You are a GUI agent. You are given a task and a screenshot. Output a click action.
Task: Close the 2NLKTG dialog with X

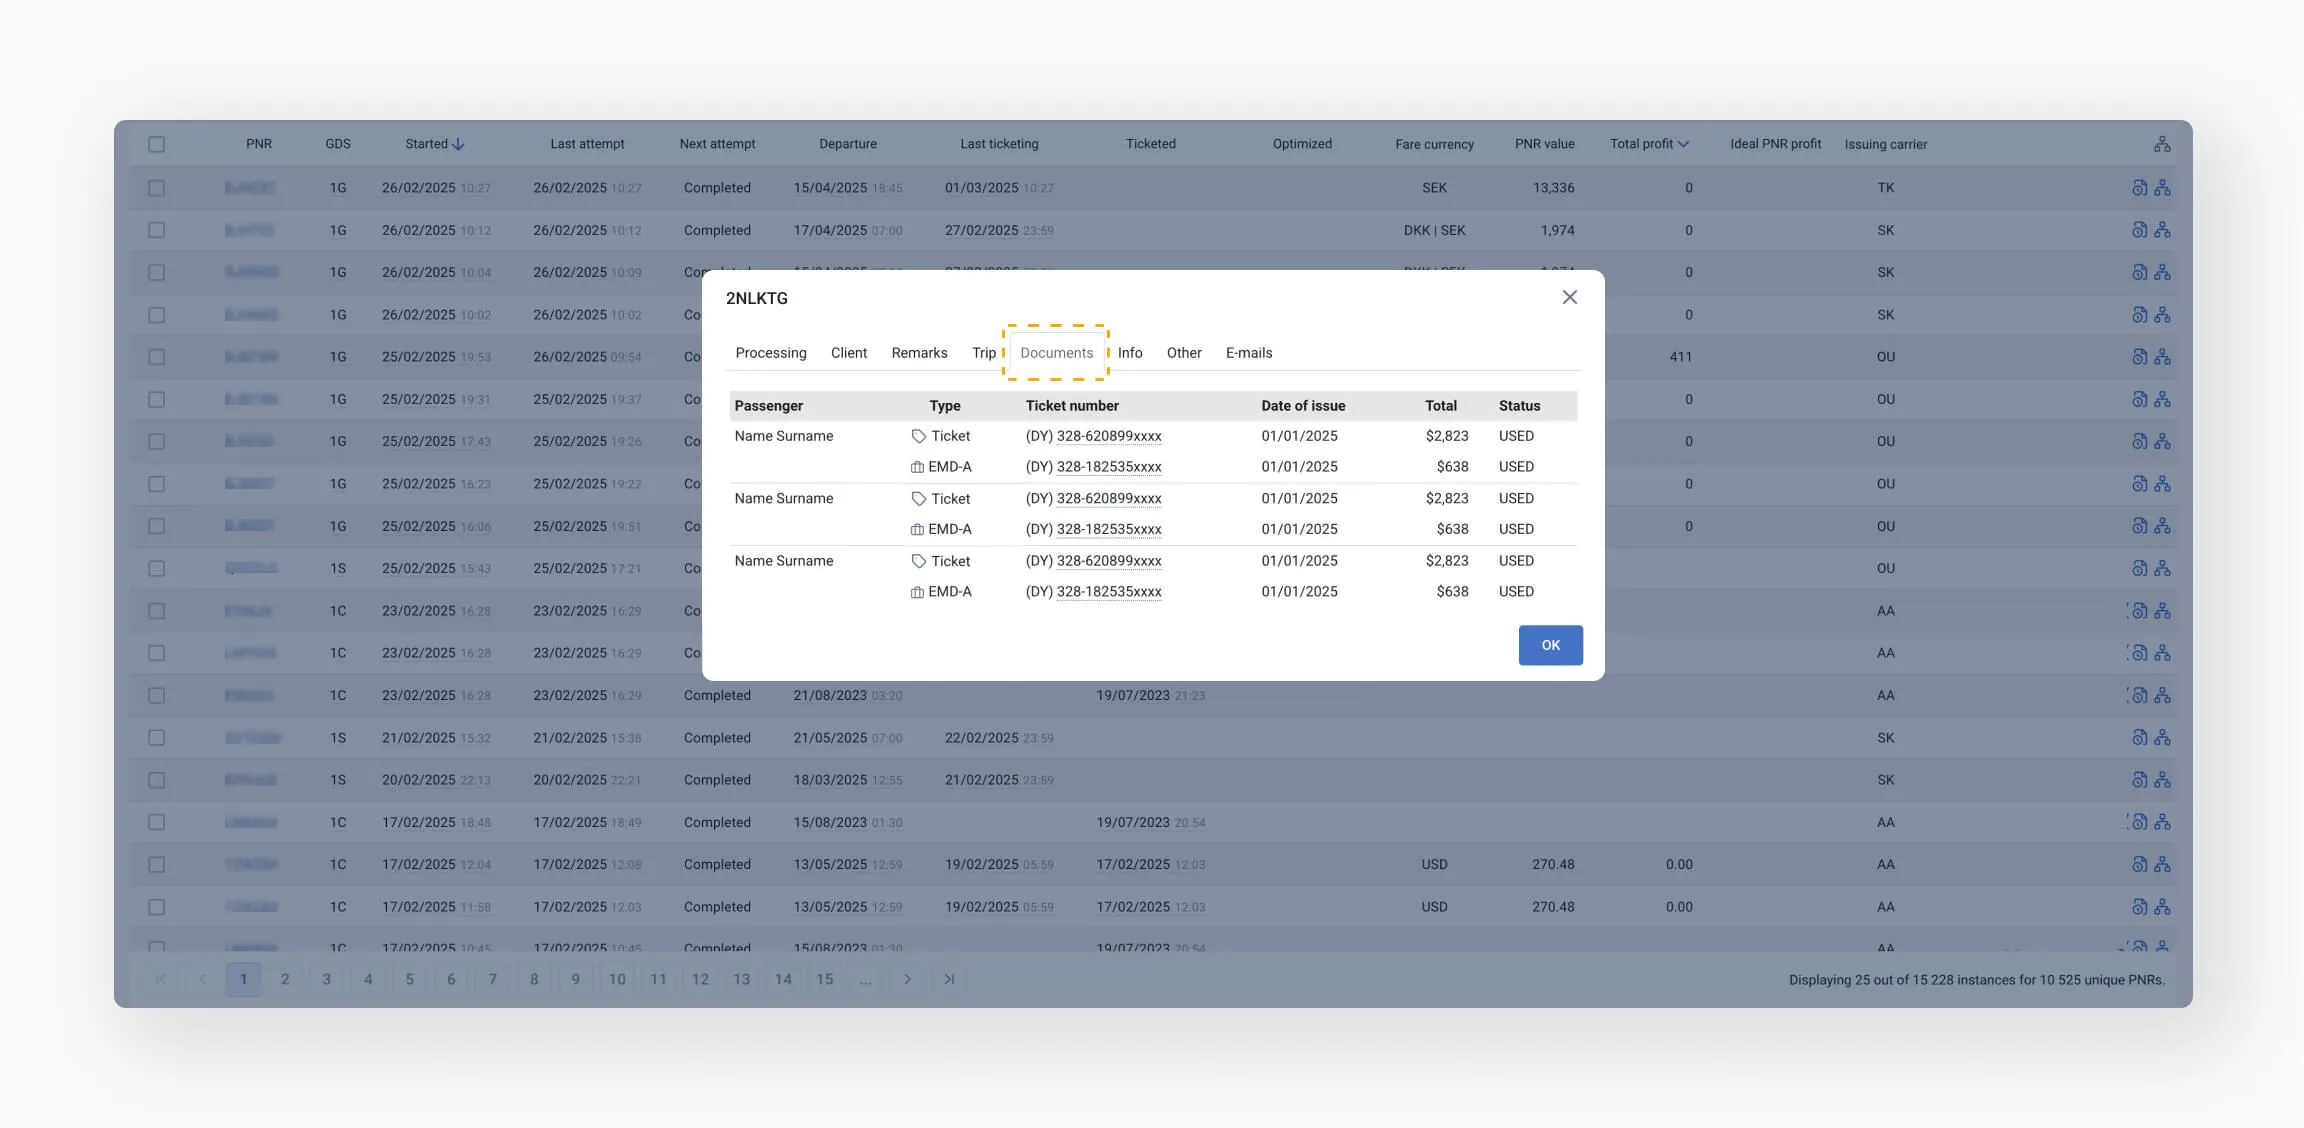[1569, 297]
